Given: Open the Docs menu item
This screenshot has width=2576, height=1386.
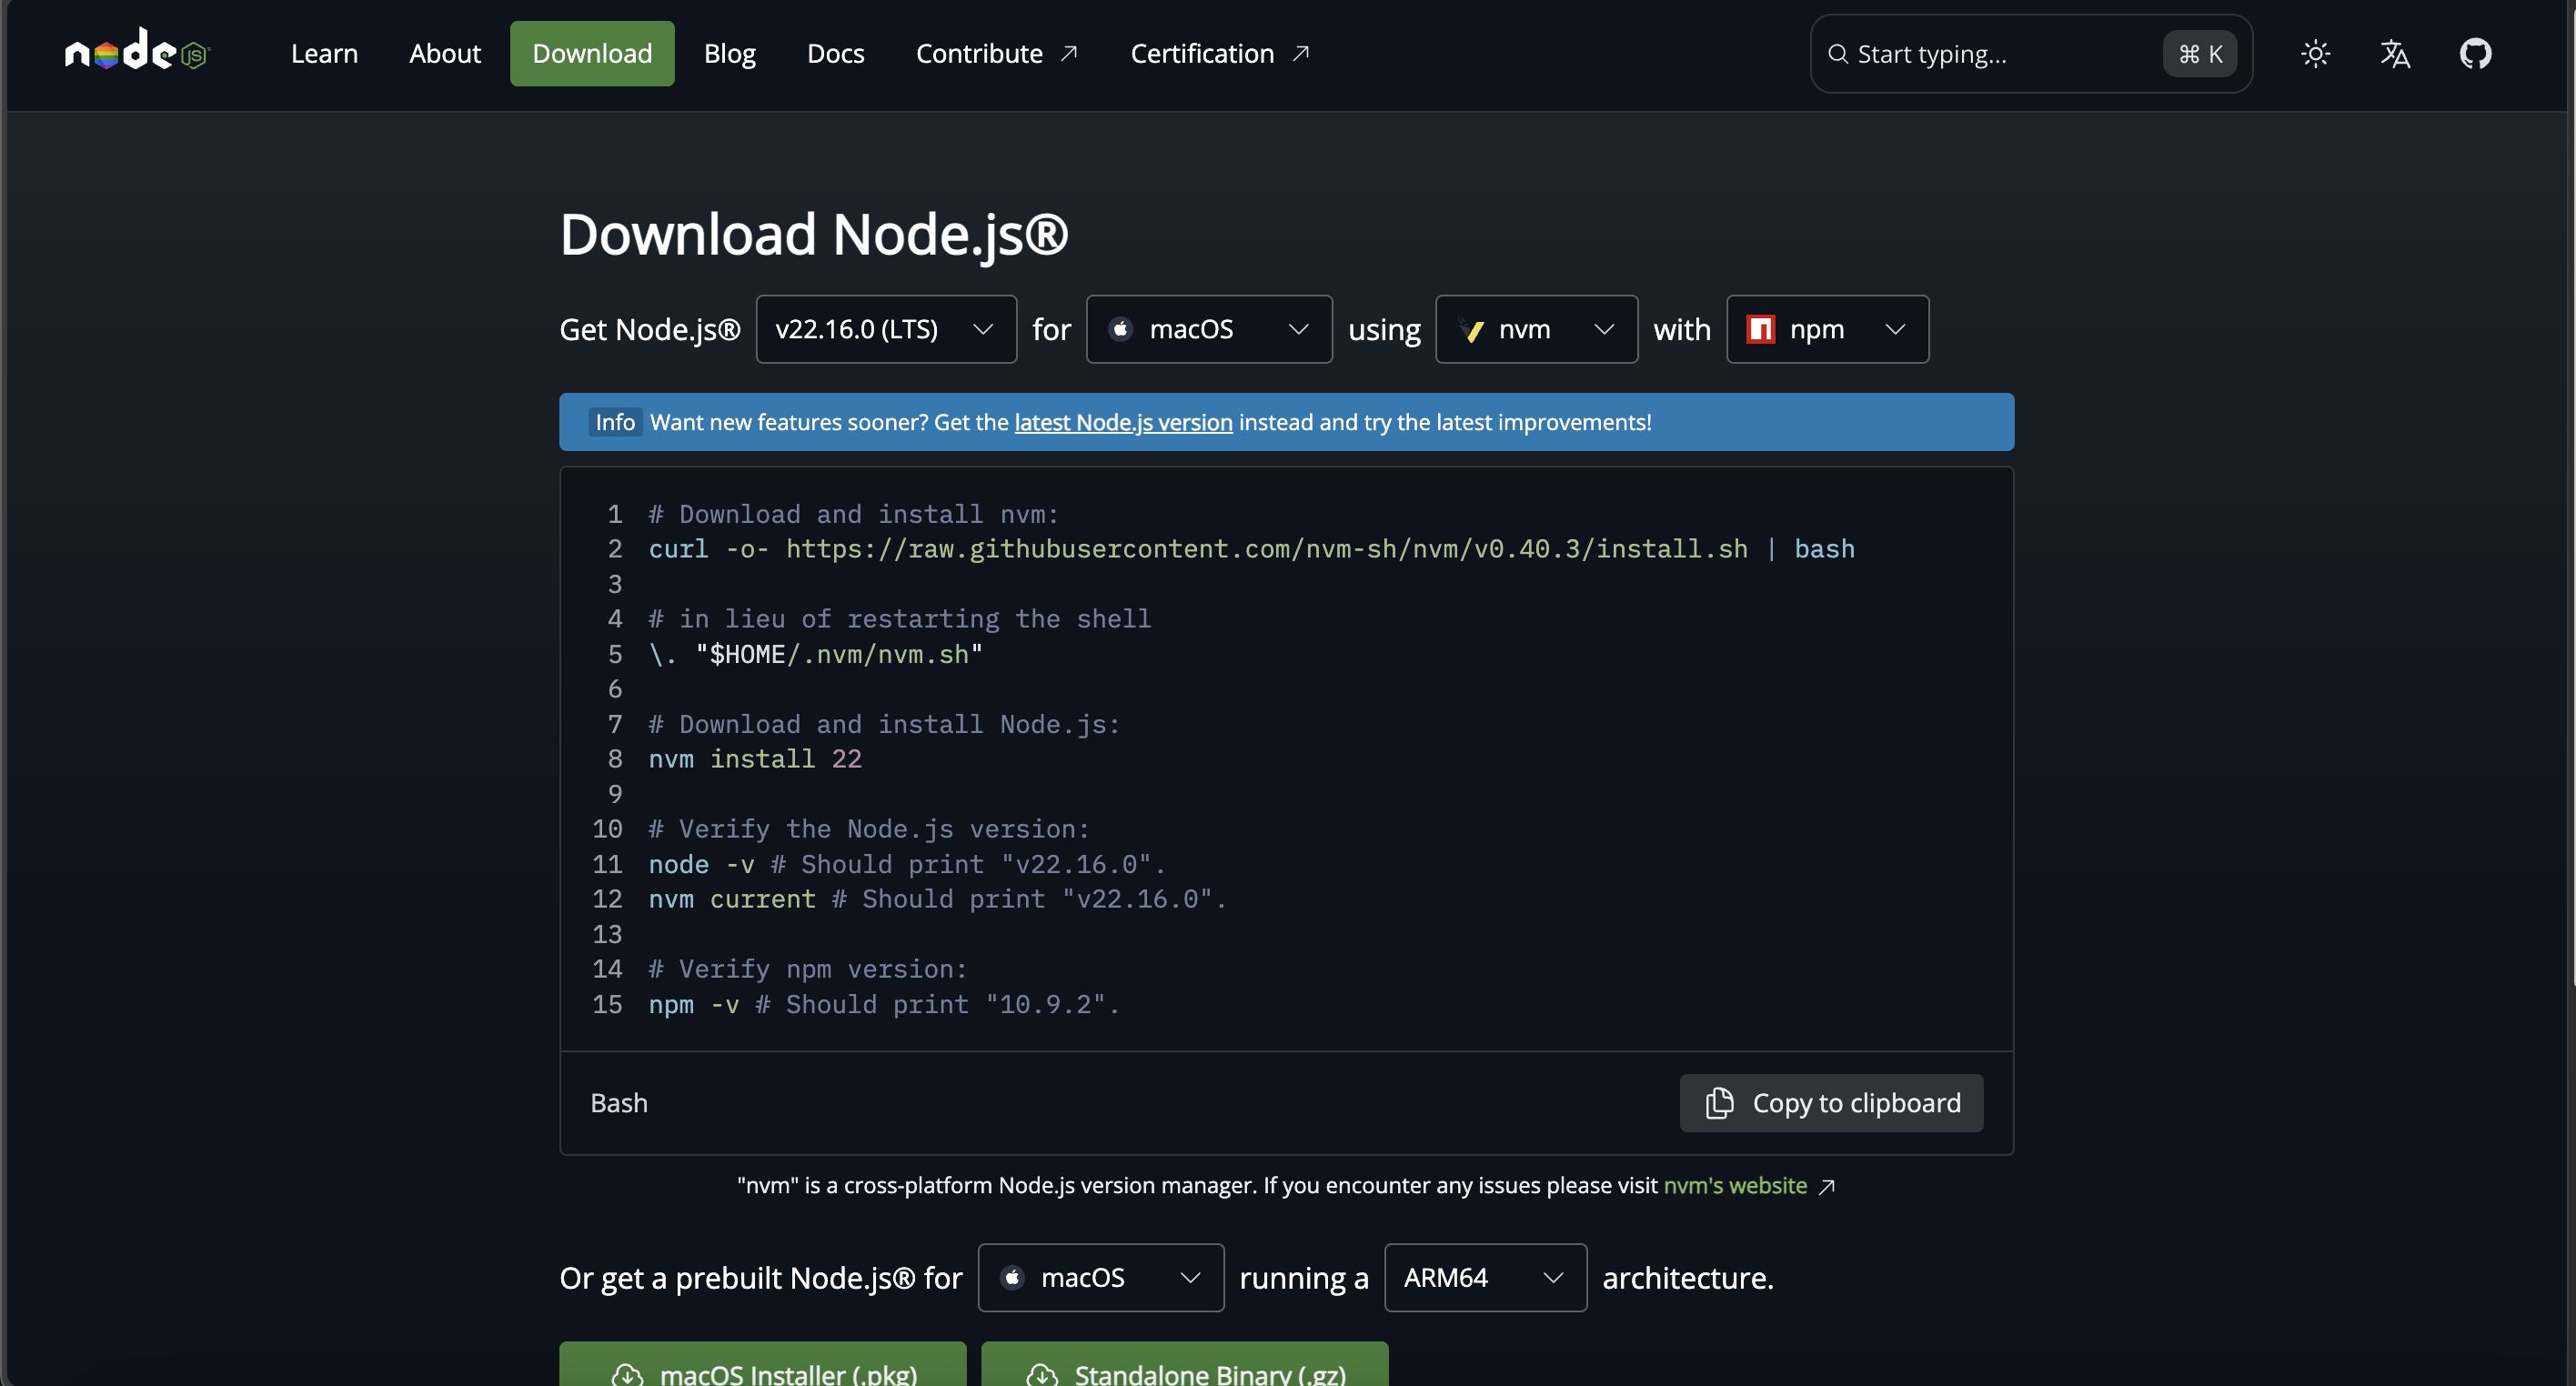Looking at the screenshot, I should click(x=835, y=54).
